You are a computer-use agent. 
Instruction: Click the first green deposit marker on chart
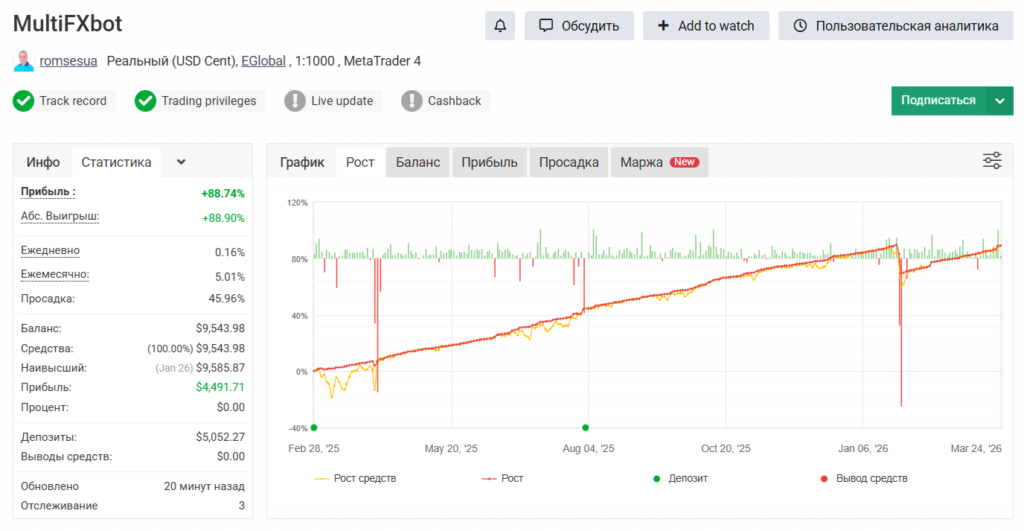[x=314, y=427]
